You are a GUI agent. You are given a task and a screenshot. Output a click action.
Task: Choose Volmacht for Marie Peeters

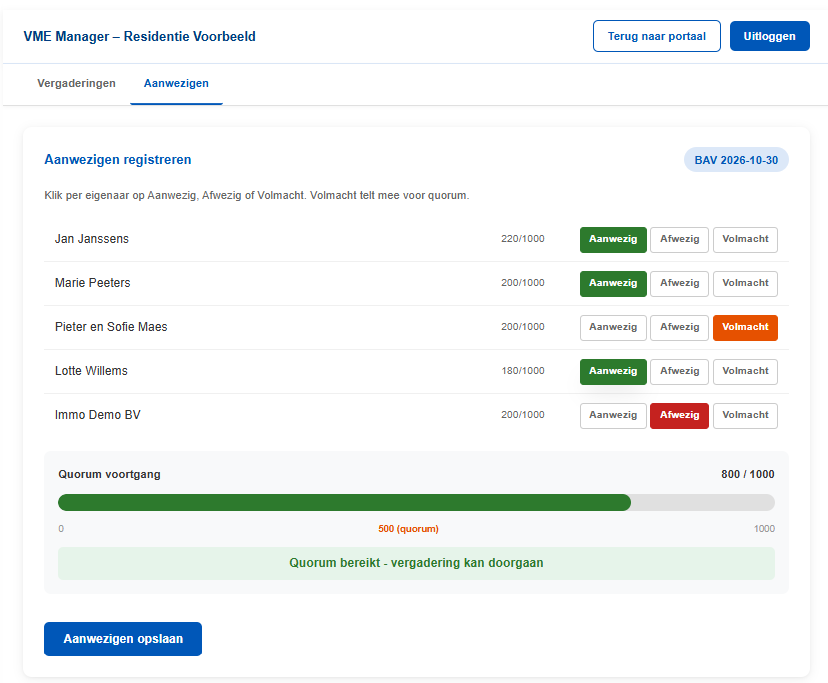[x=745, y=284]
